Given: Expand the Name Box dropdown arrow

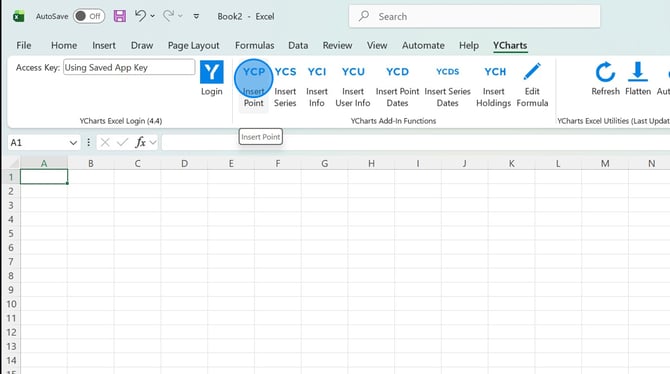Looking at the screenshot, I should click(x=73, y=143).
